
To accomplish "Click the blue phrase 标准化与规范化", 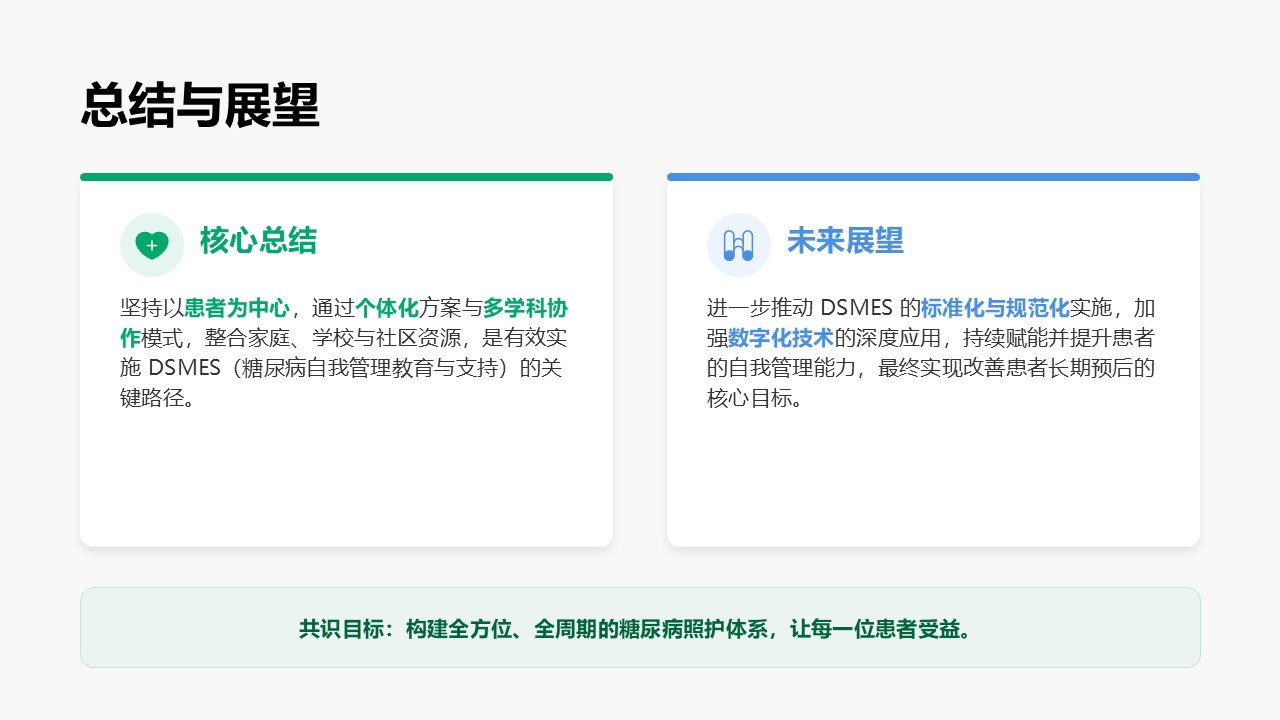I will (995, 308).
